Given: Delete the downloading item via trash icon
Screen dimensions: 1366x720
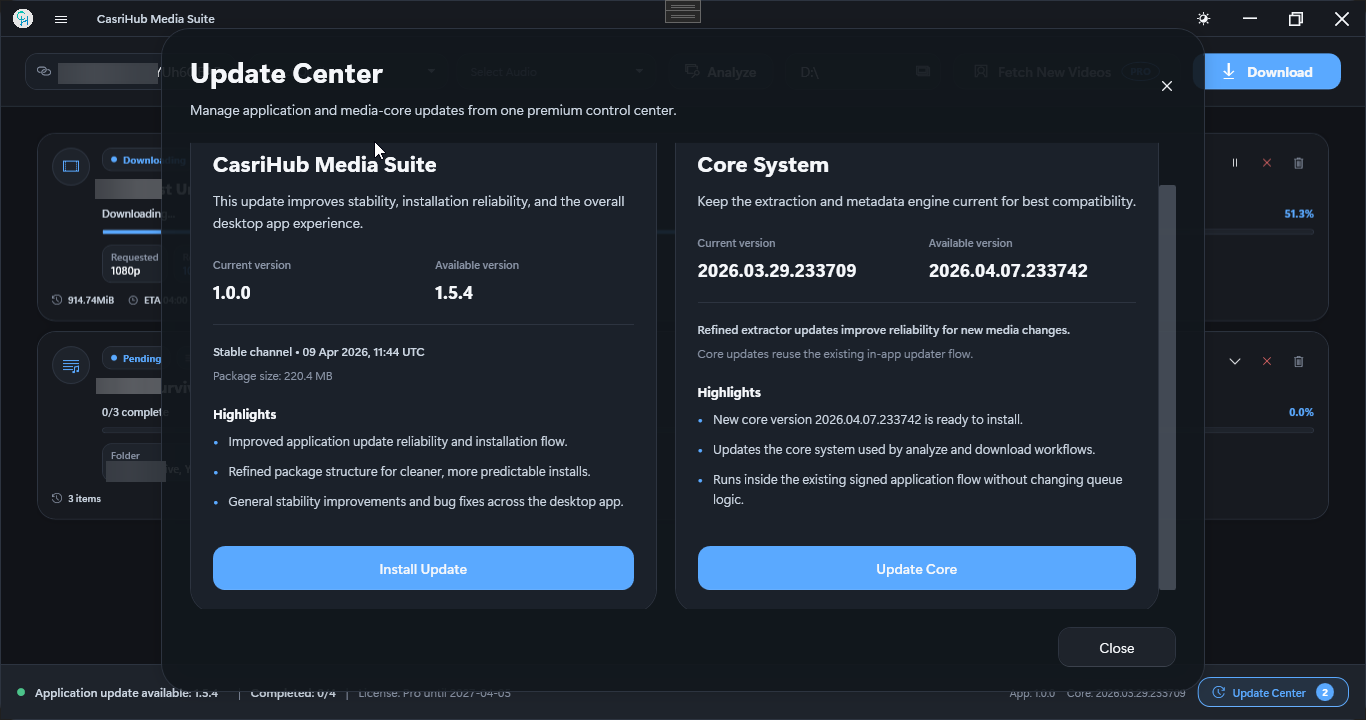Looking at the screenshot, I should (x=1299, y=162).
